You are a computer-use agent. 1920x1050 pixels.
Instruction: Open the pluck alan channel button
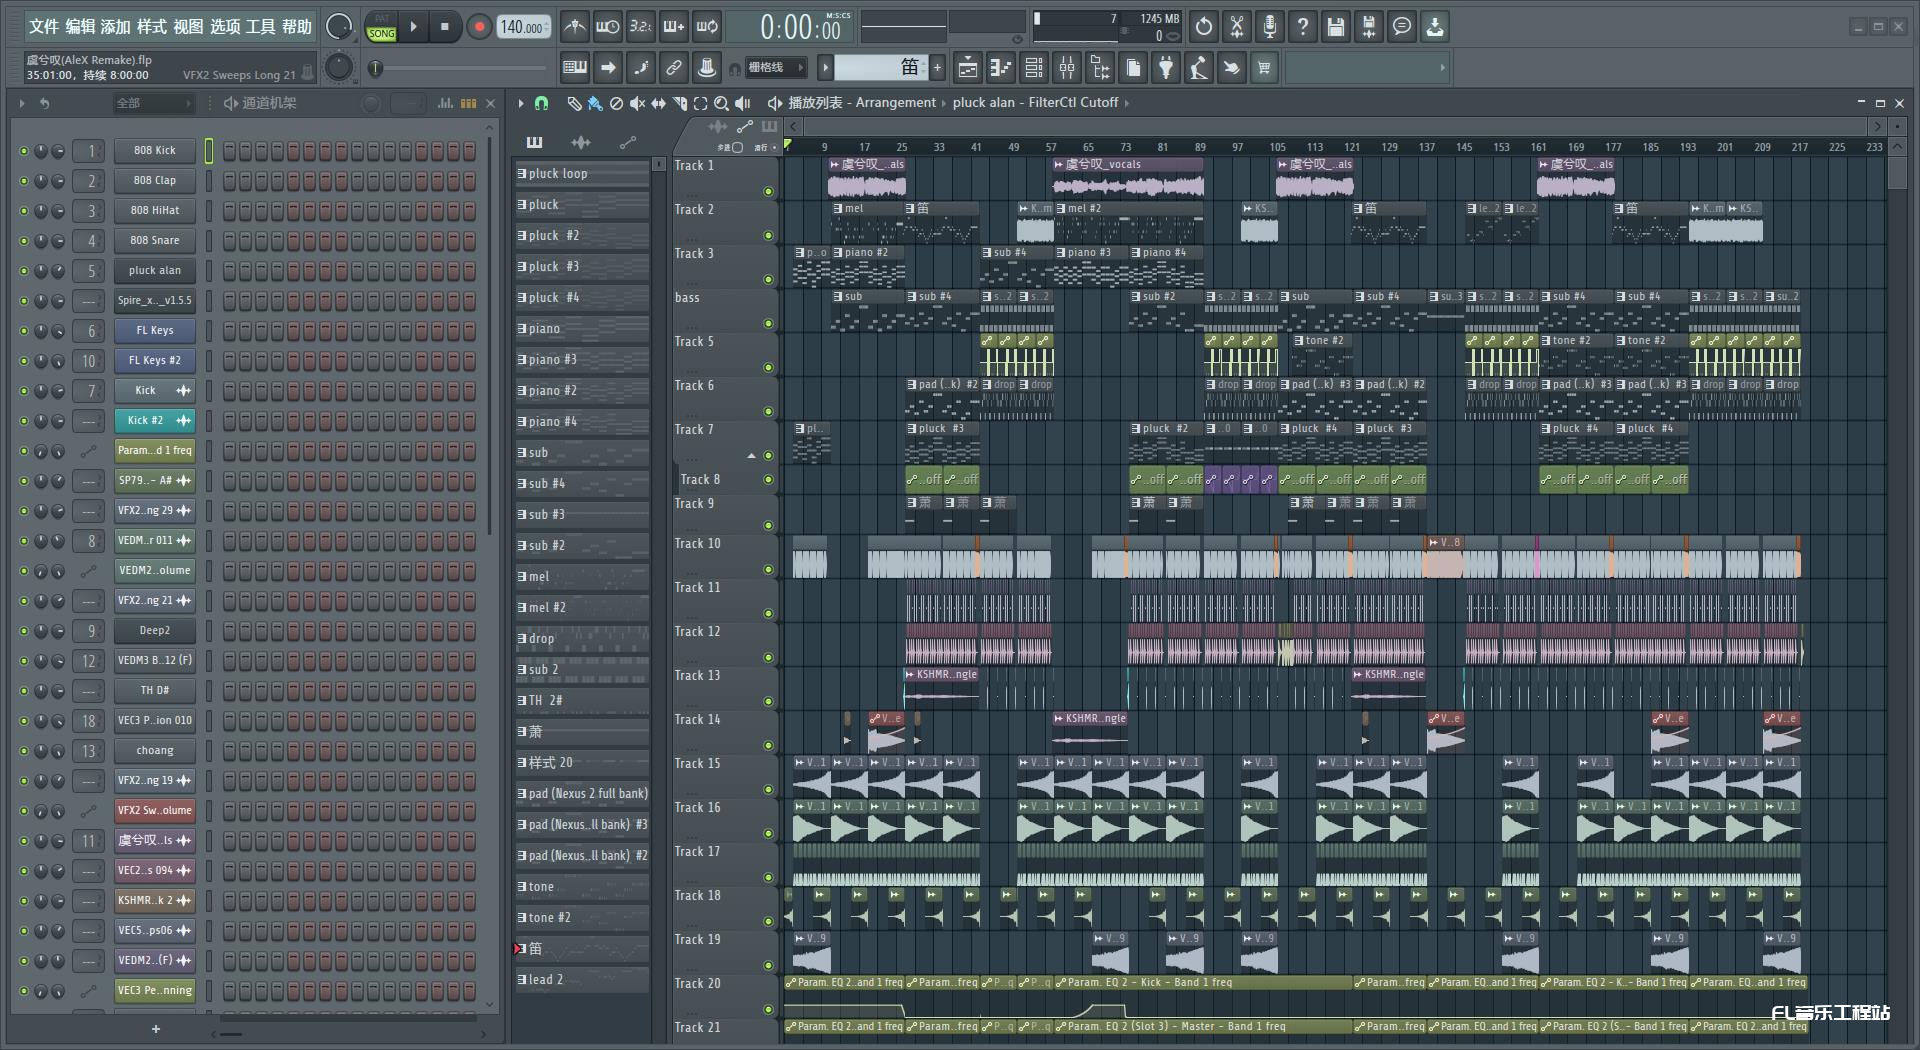(x=155, y=271)
